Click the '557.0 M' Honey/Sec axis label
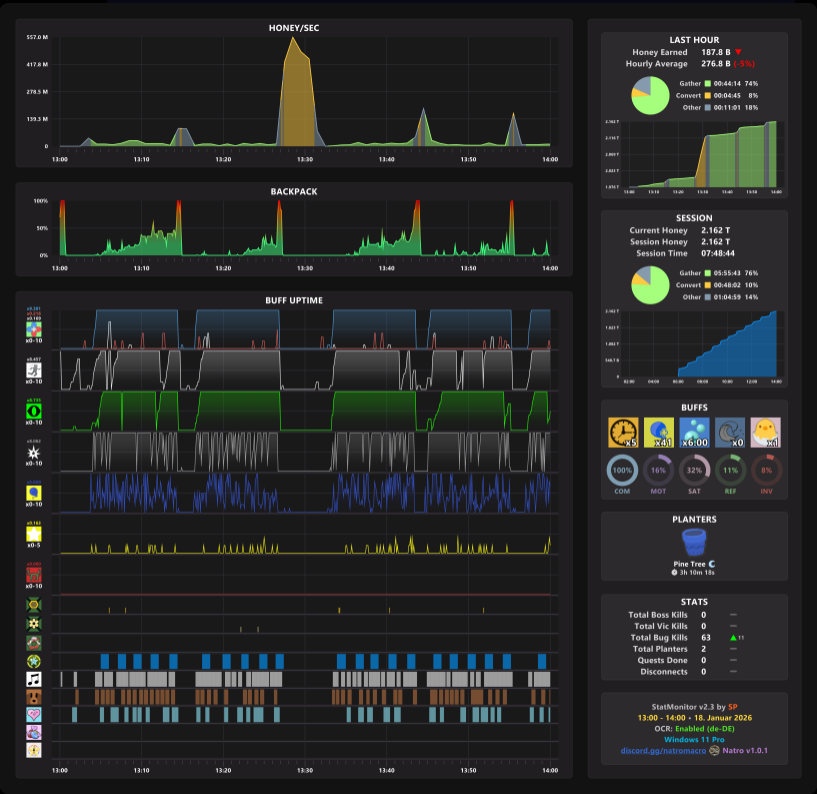 [37, 38]
